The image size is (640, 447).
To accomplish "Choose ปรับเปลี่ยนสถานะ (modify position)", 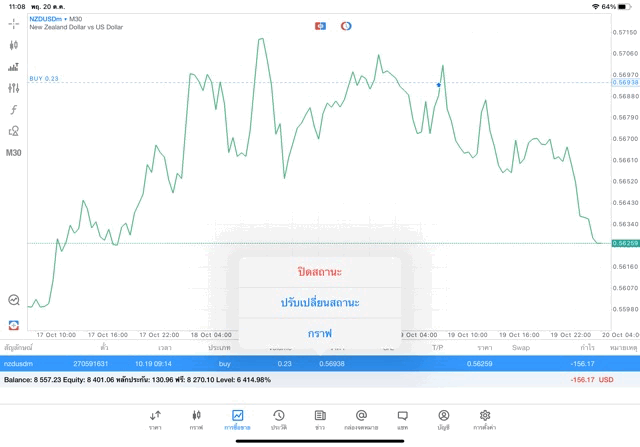I will [x=320, y=303].
